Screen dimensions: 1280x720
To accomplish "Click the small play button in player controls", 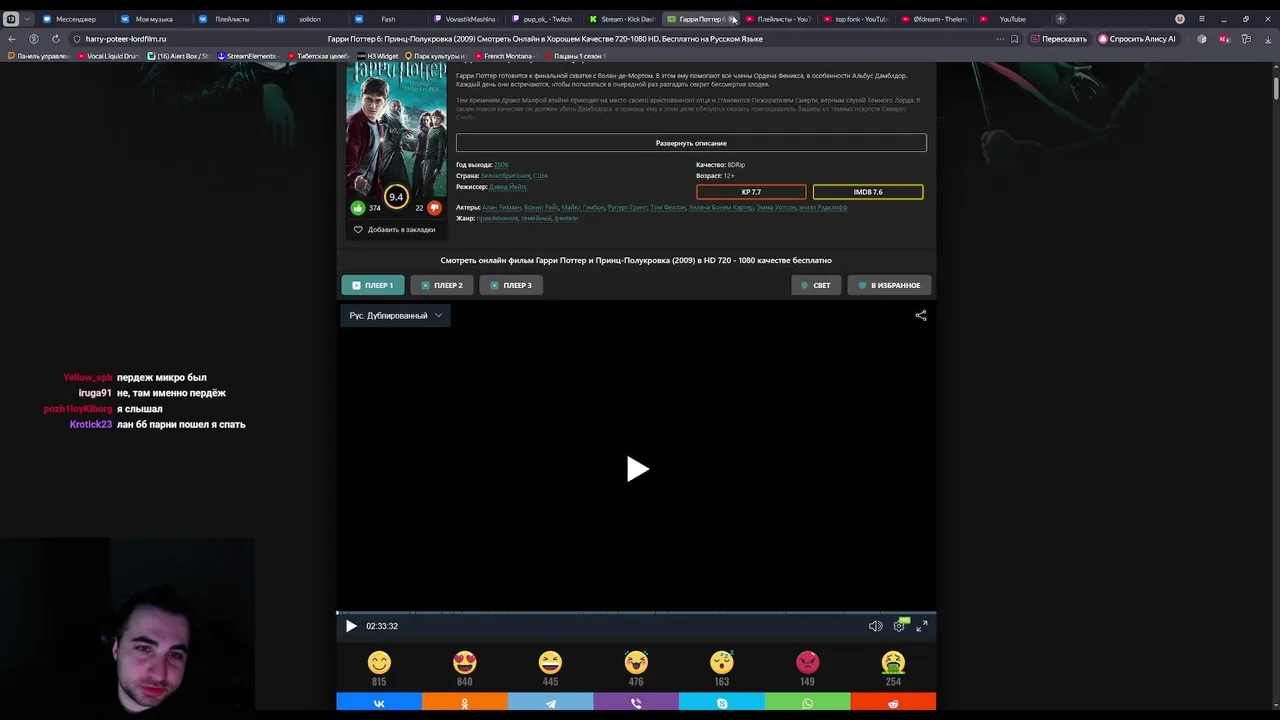I will pyautogui.click(x=351, y=626).
